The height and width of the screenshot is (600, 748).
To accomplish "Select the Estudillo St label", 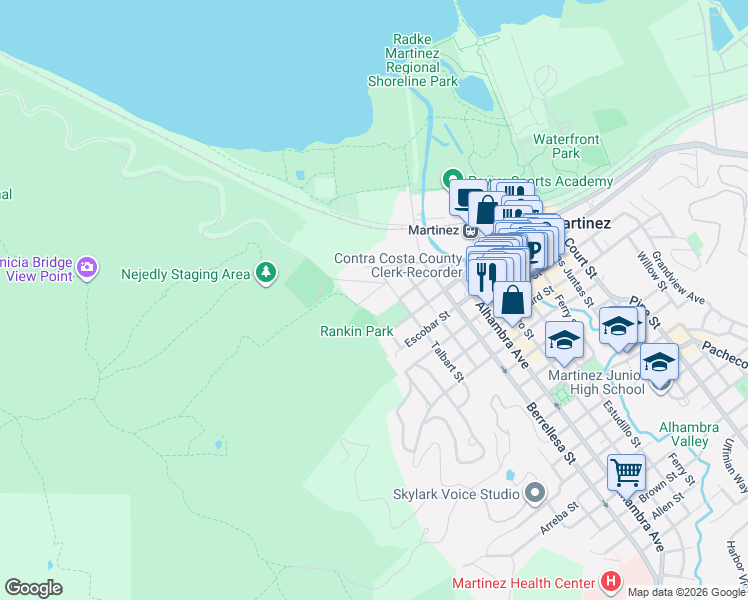I will [x=622, y=424].
